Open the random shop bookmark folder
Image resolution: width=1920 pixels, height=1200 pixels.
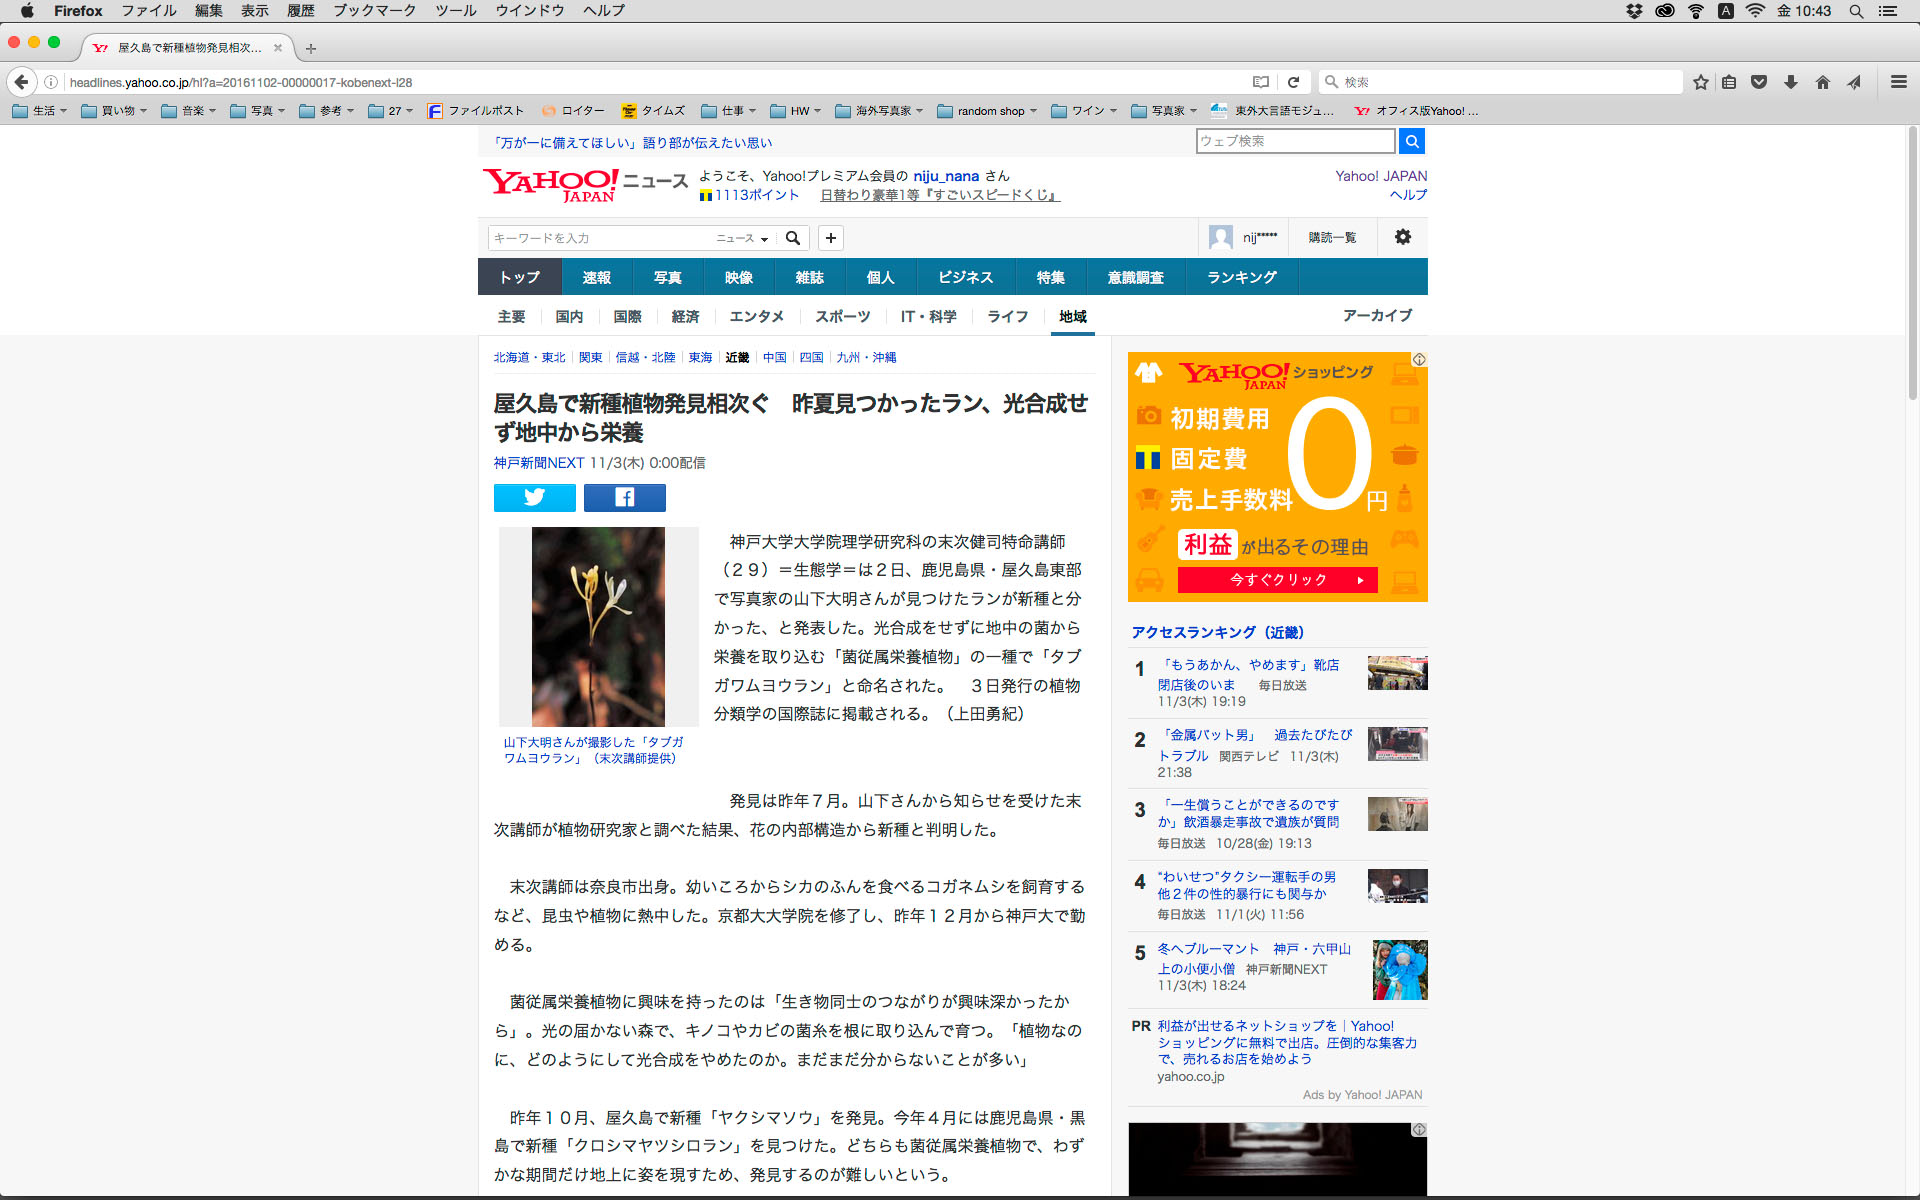[x=988, y=111]
